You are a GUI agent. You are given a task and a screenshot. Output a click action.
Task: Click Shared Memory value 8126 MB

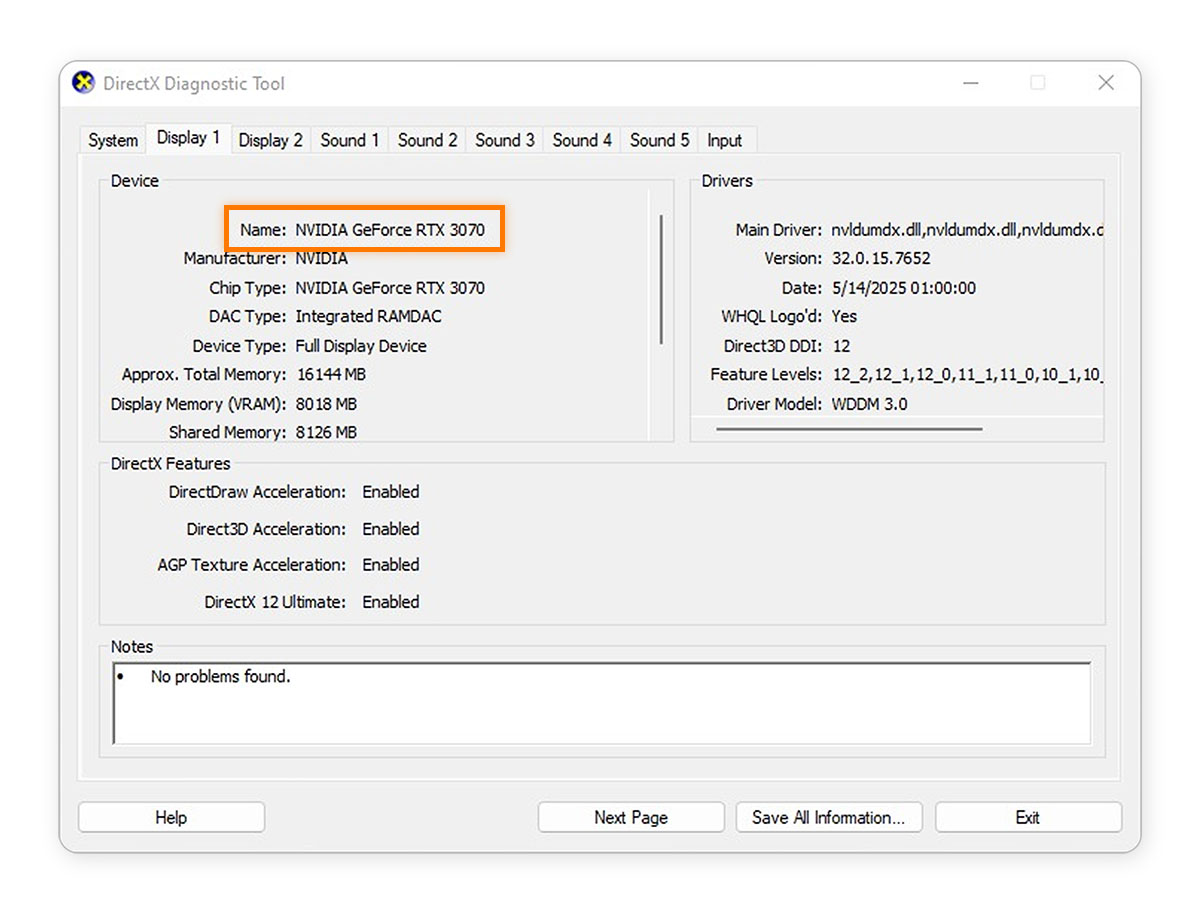coord(326,432)
